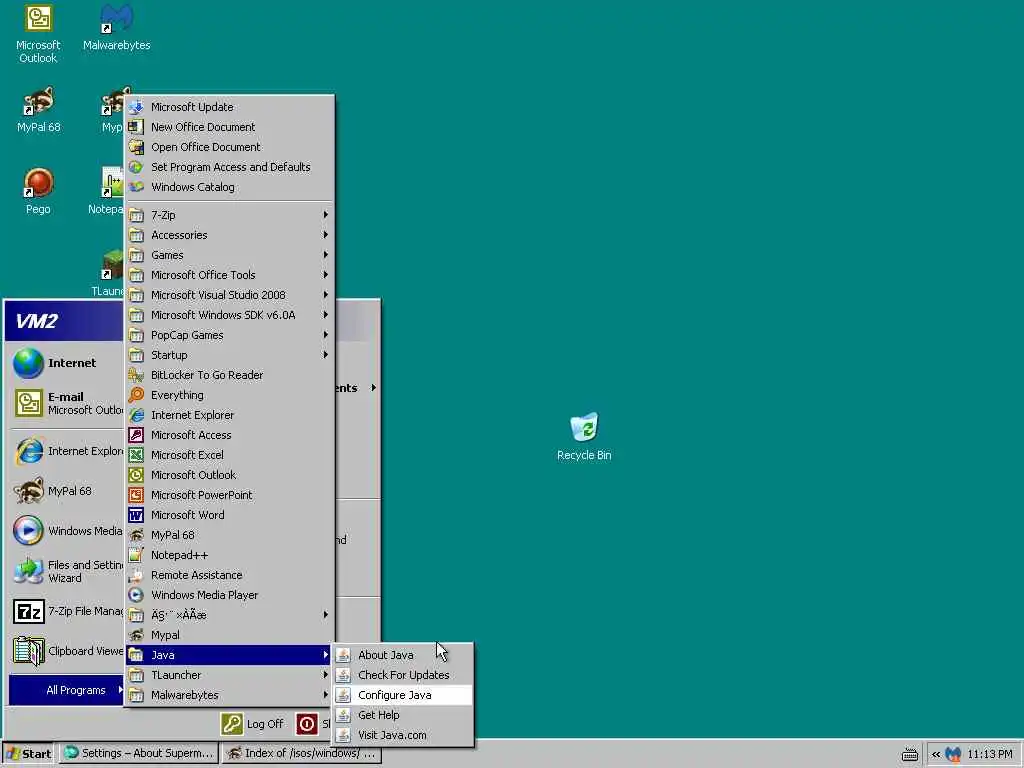The image size is (1024, 768).
Task: Switch to Settings – About Superm... taskbar window
Action: click(139, 754)
